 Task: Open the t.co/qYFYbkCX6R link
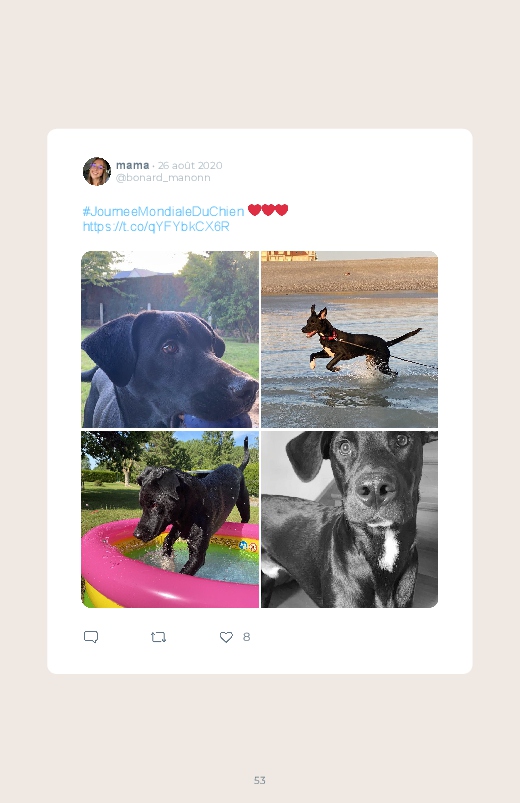point(156,226)
